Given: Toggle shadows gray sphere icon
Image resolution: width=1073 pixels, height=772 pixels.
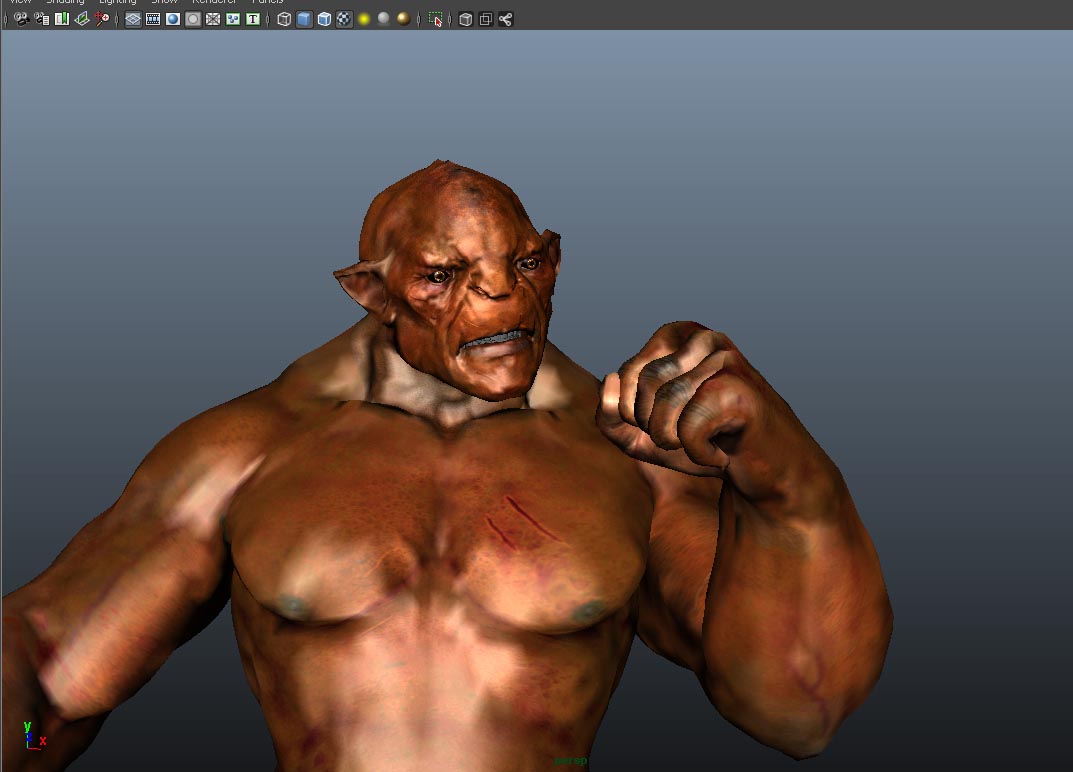Looking at the screenshot, I should tap(384, 19).
